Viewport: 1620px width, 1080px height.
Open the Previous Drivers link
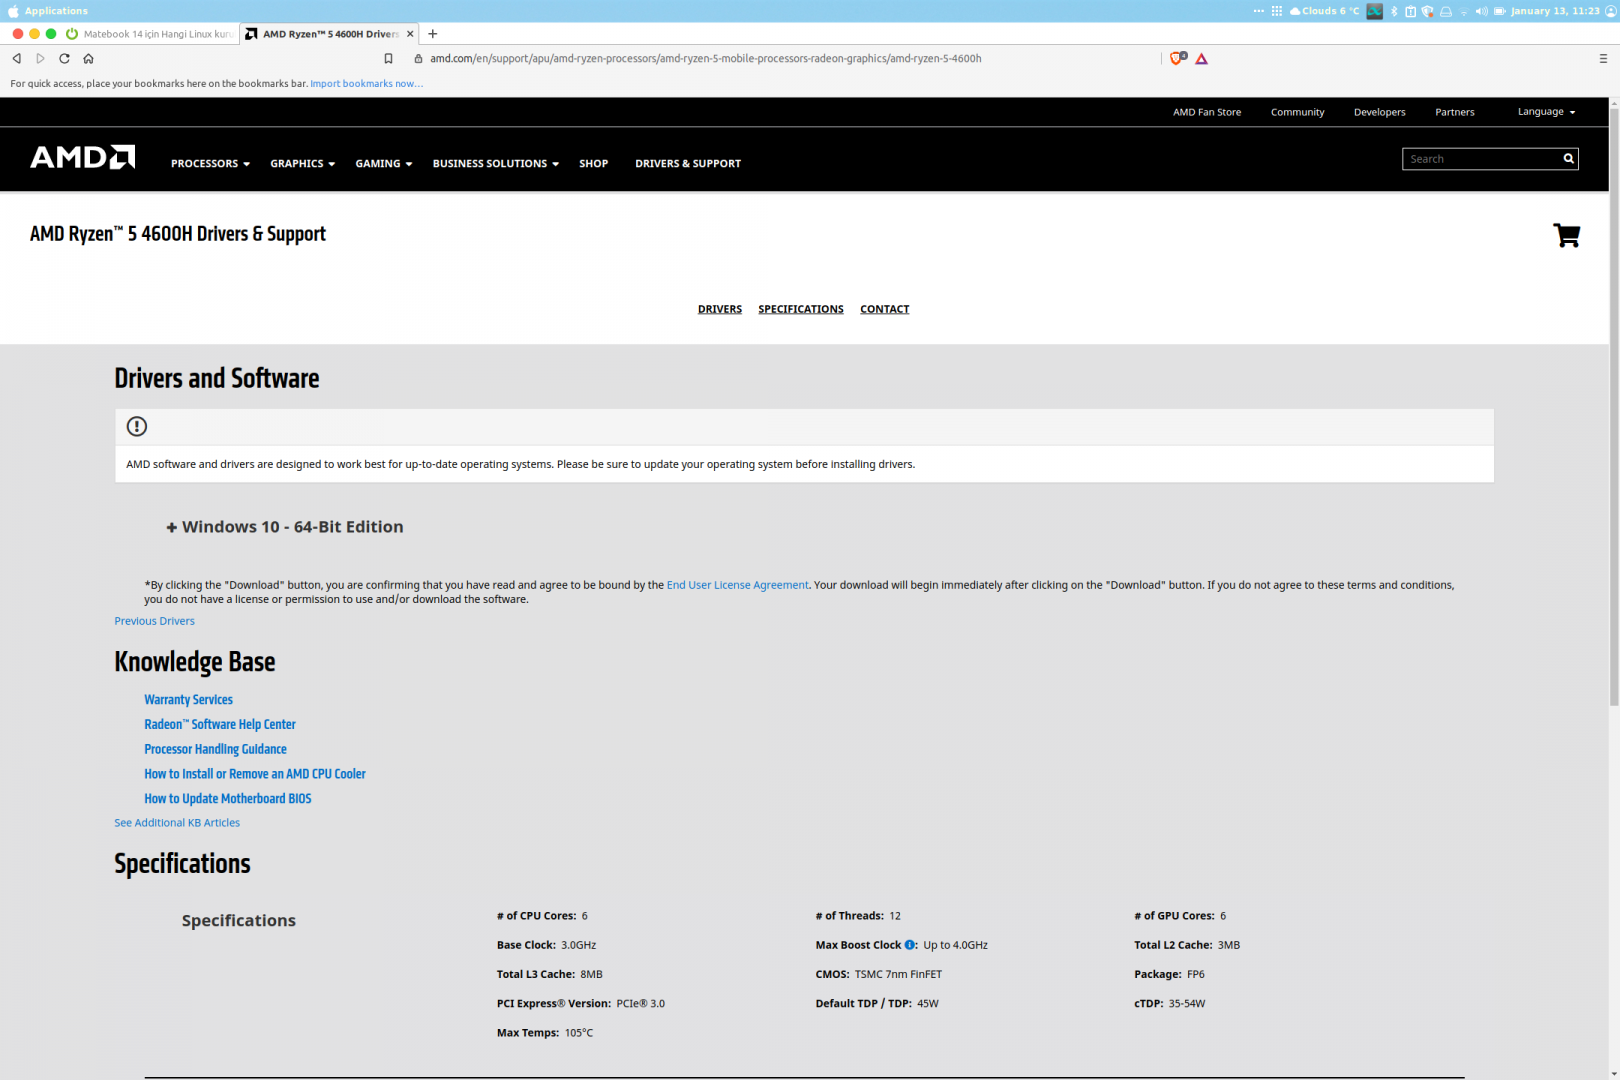(155, 622)
